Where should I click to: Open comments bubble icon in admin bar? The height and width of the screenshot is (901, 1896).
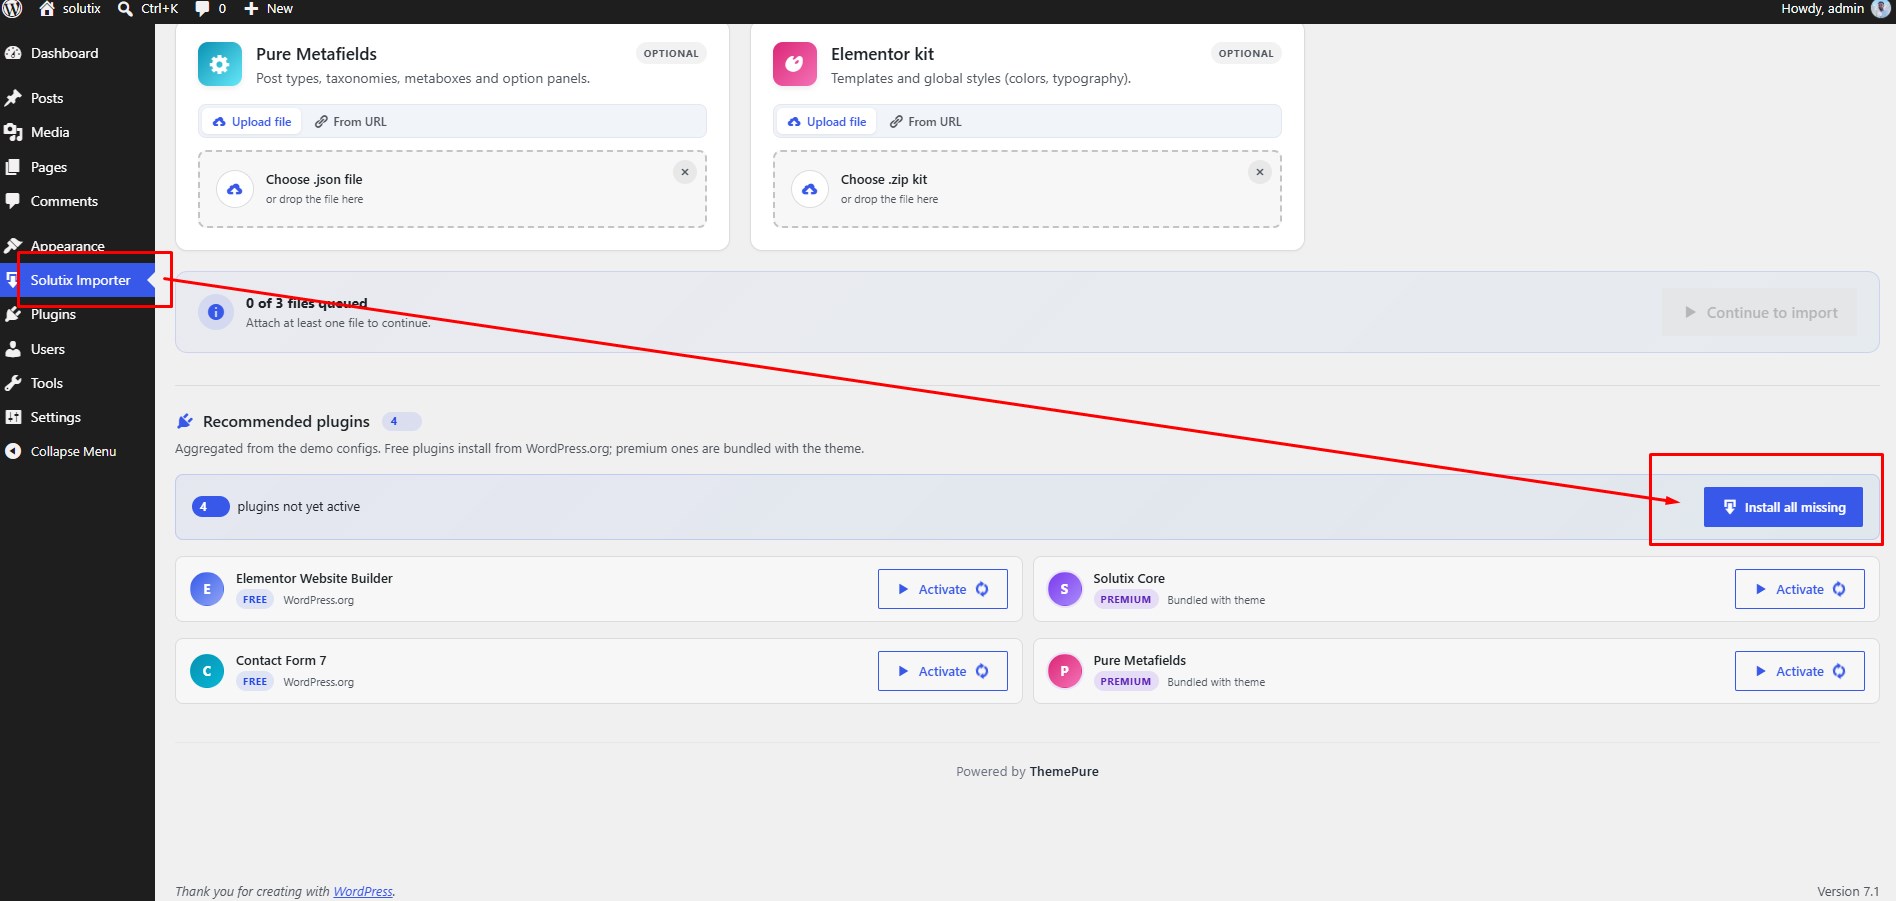pos(202,9)
